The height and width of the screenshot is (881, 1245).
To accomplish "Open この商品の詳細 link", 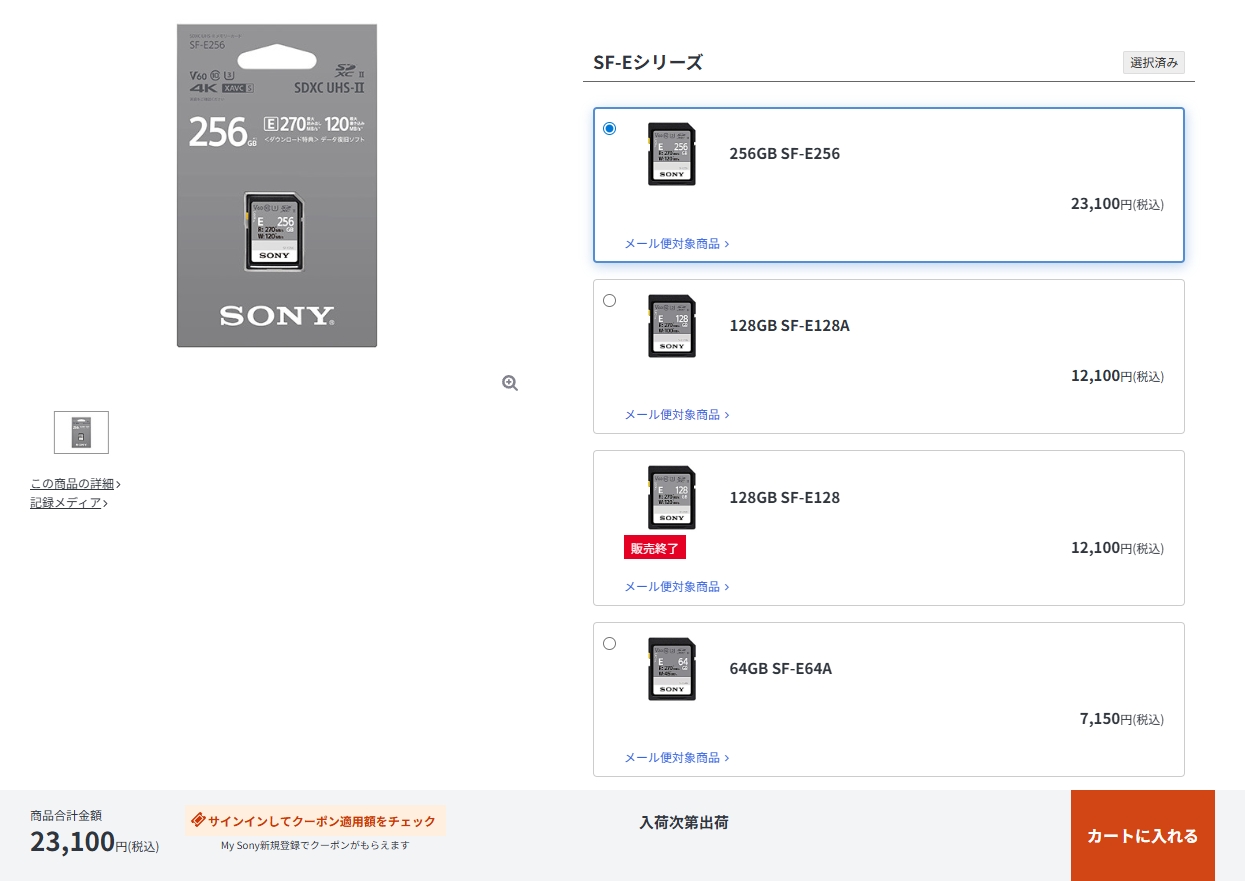I will pyautogui.click(x=74, y=484).
